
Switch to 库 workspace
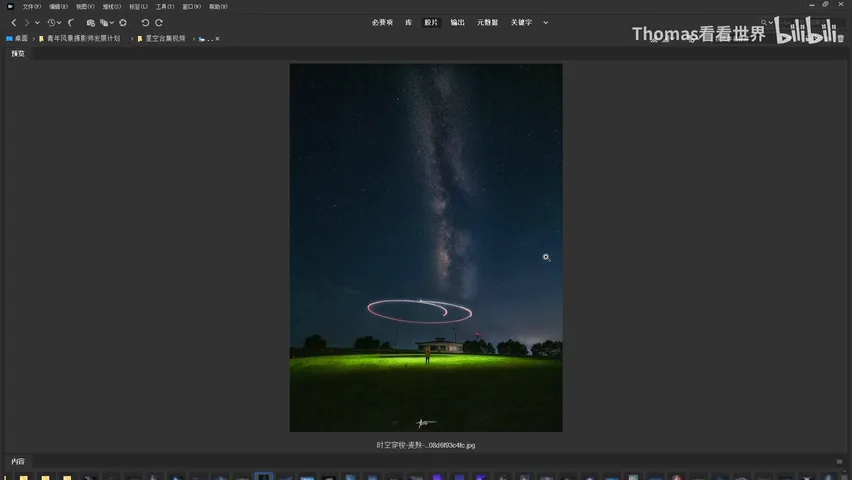(x=408, y=23)
